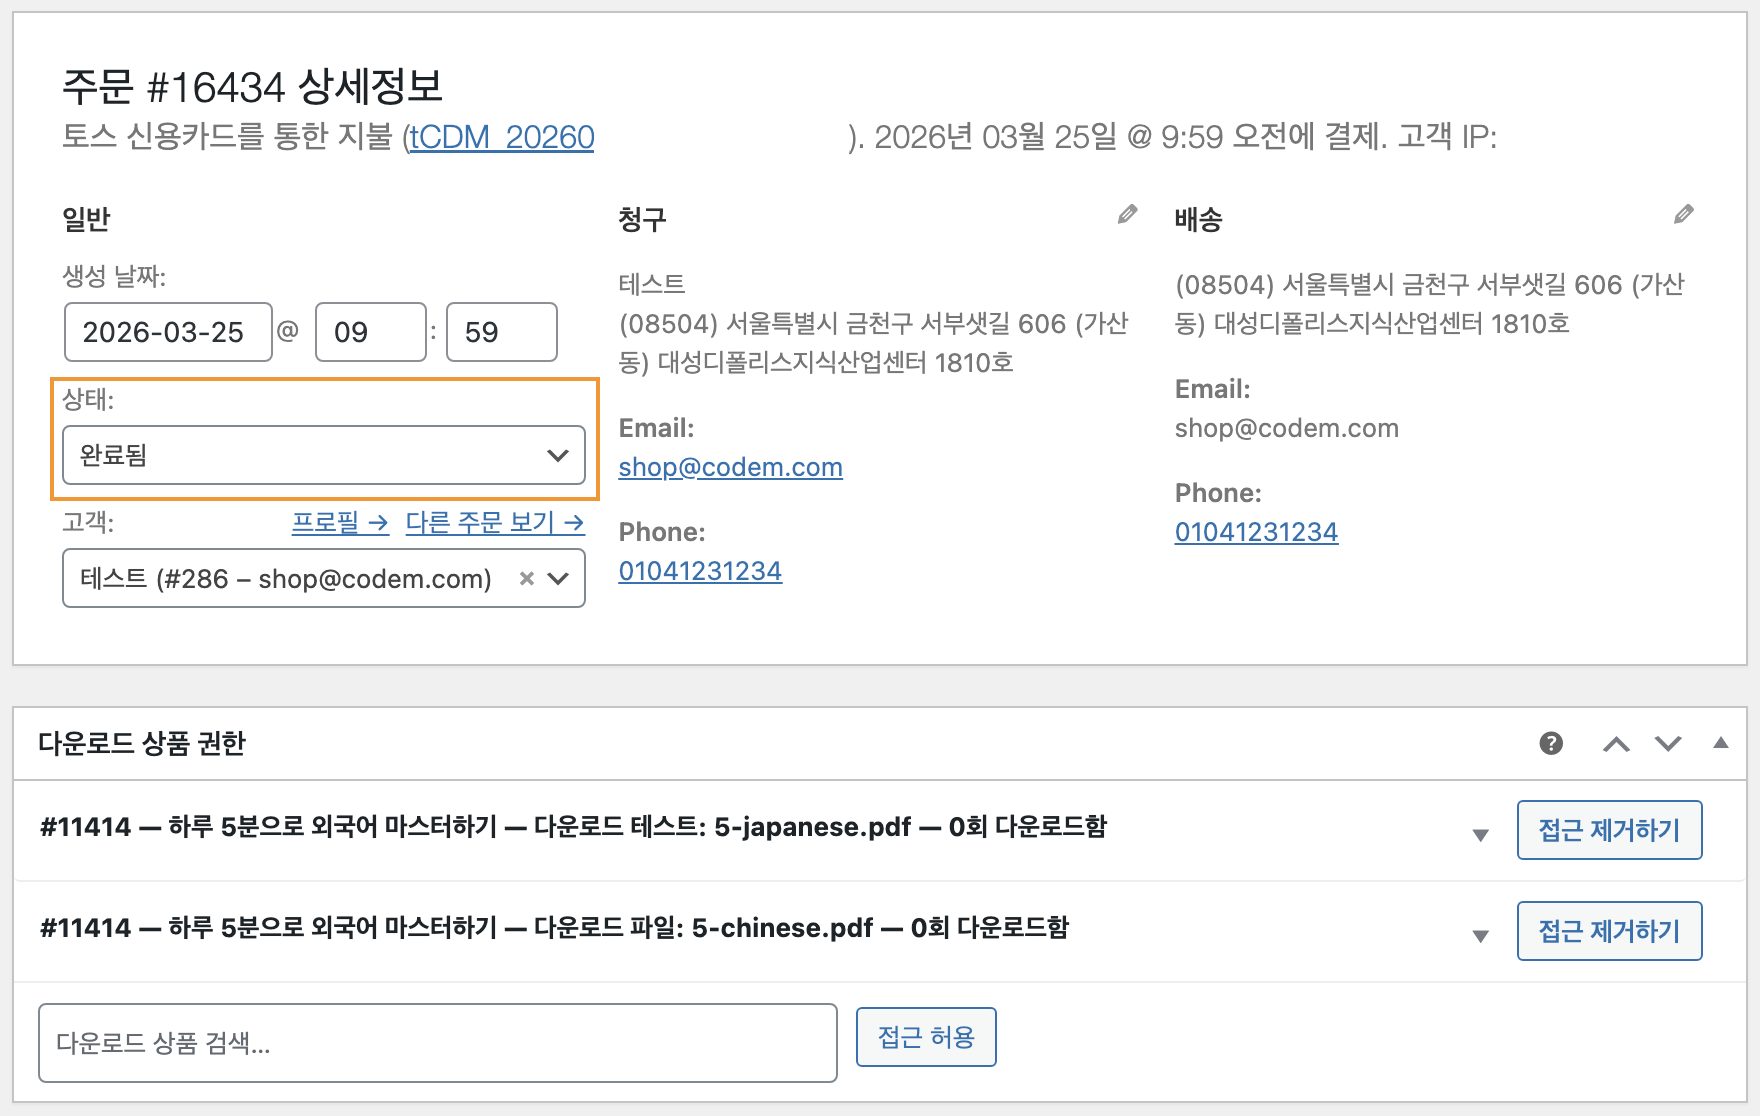Open help for download permissions panel

click(x=1551, y=743)
